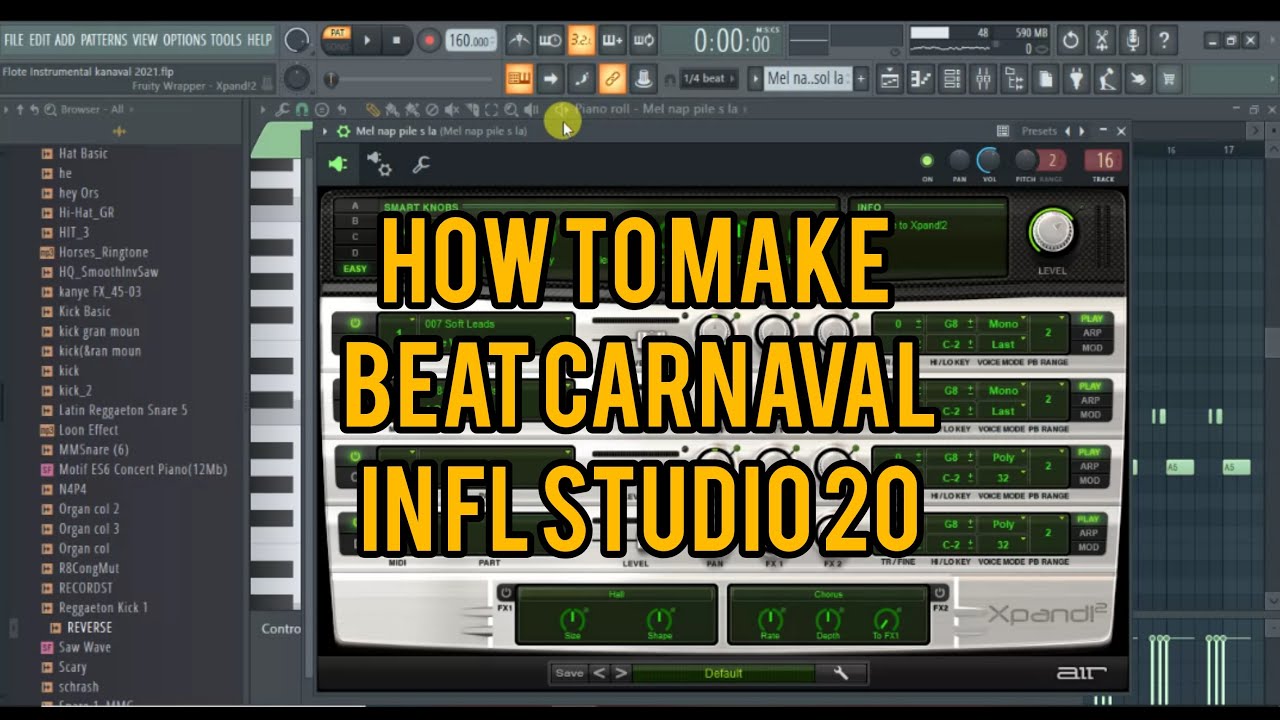Open the EDIT menu

[40, 40]
